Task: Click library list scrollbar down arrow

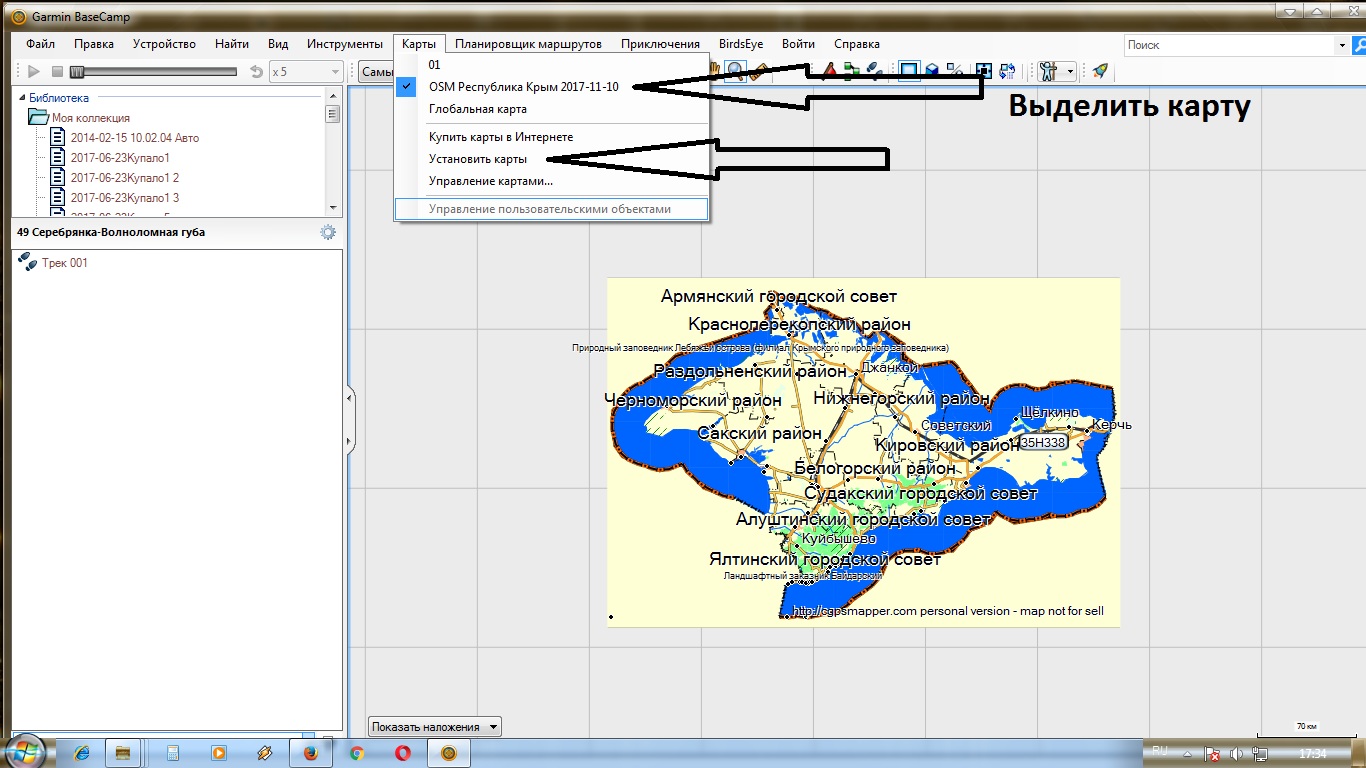Action: pos(333,207)
